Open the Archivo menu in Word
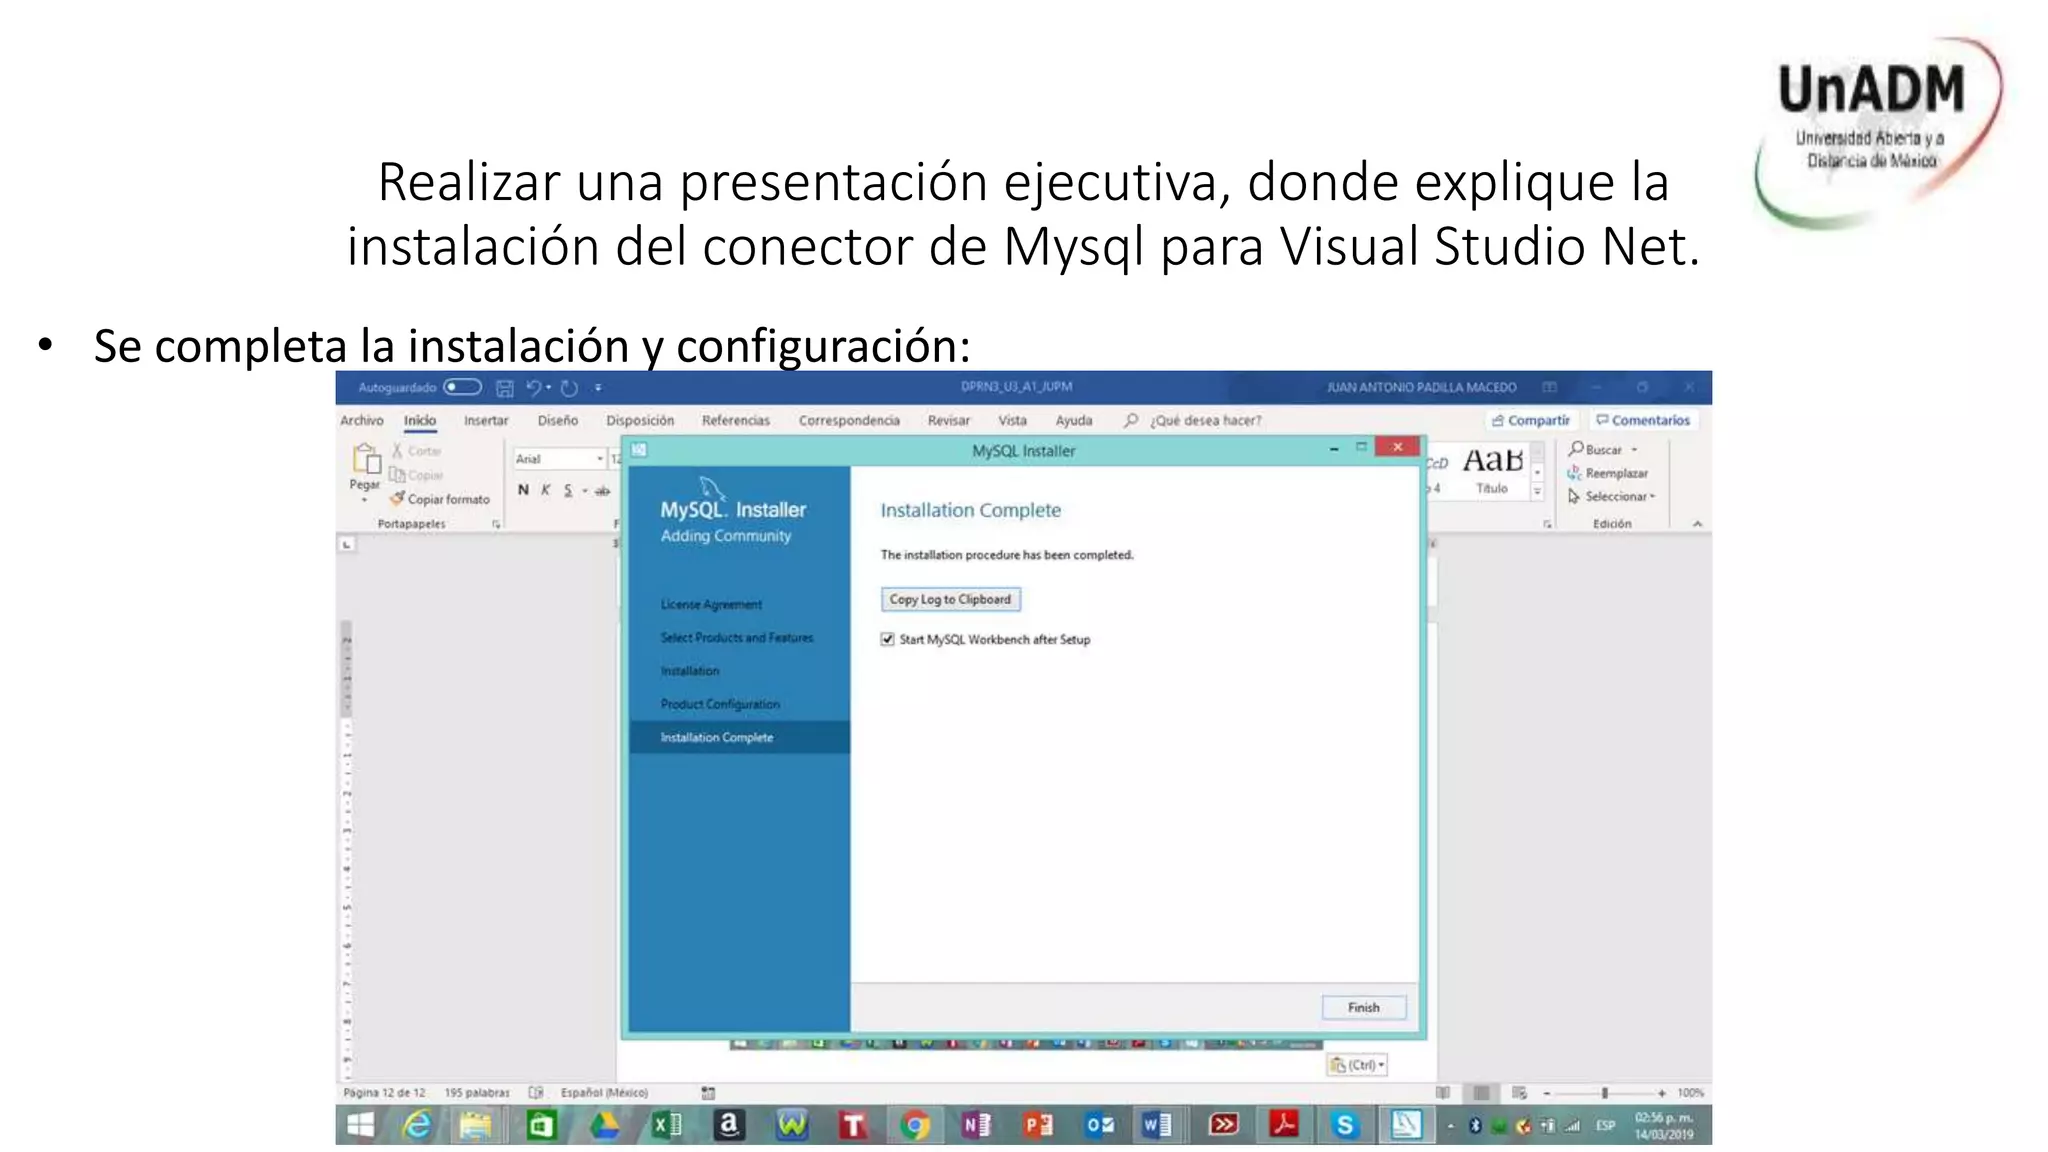This screenshot has width=2048, height=1152. (x=362, y=420)
